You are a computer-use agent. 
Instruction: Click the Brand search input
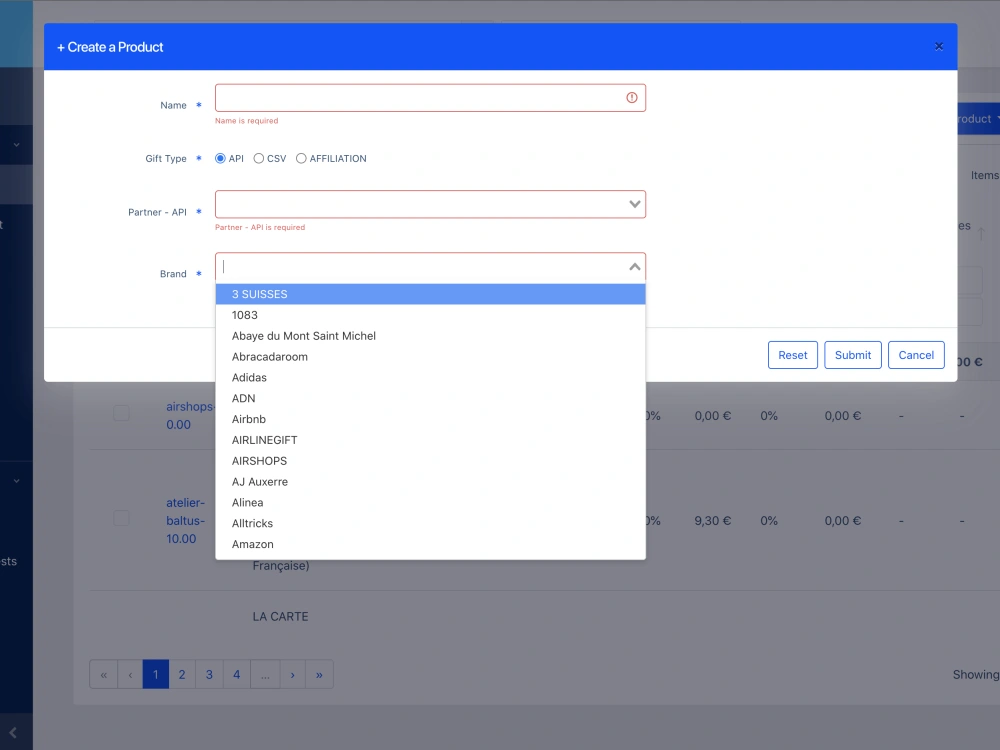421,267
